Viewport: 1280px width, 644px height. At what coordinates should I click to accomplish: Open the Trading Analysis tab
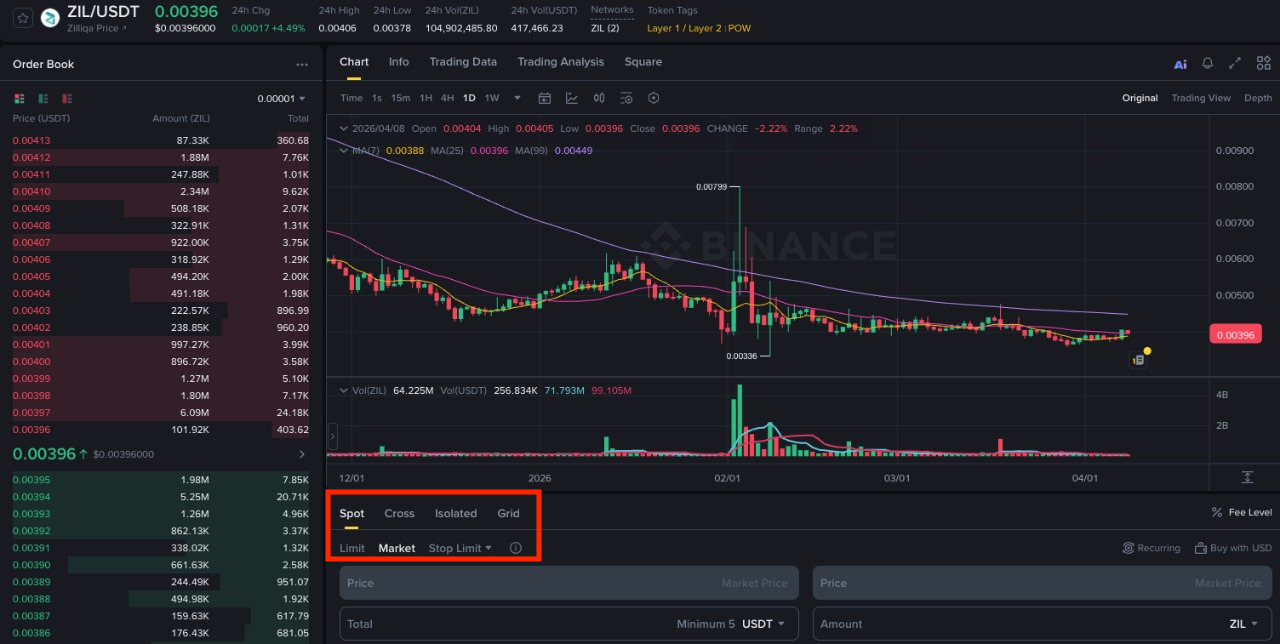coord(561,62)
